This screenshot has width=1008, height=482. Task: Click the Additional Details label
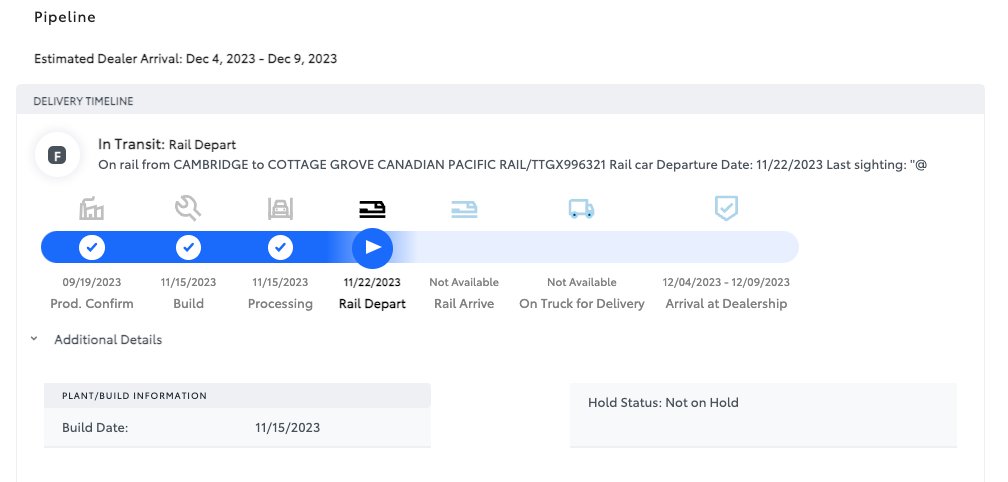(108, 340)
